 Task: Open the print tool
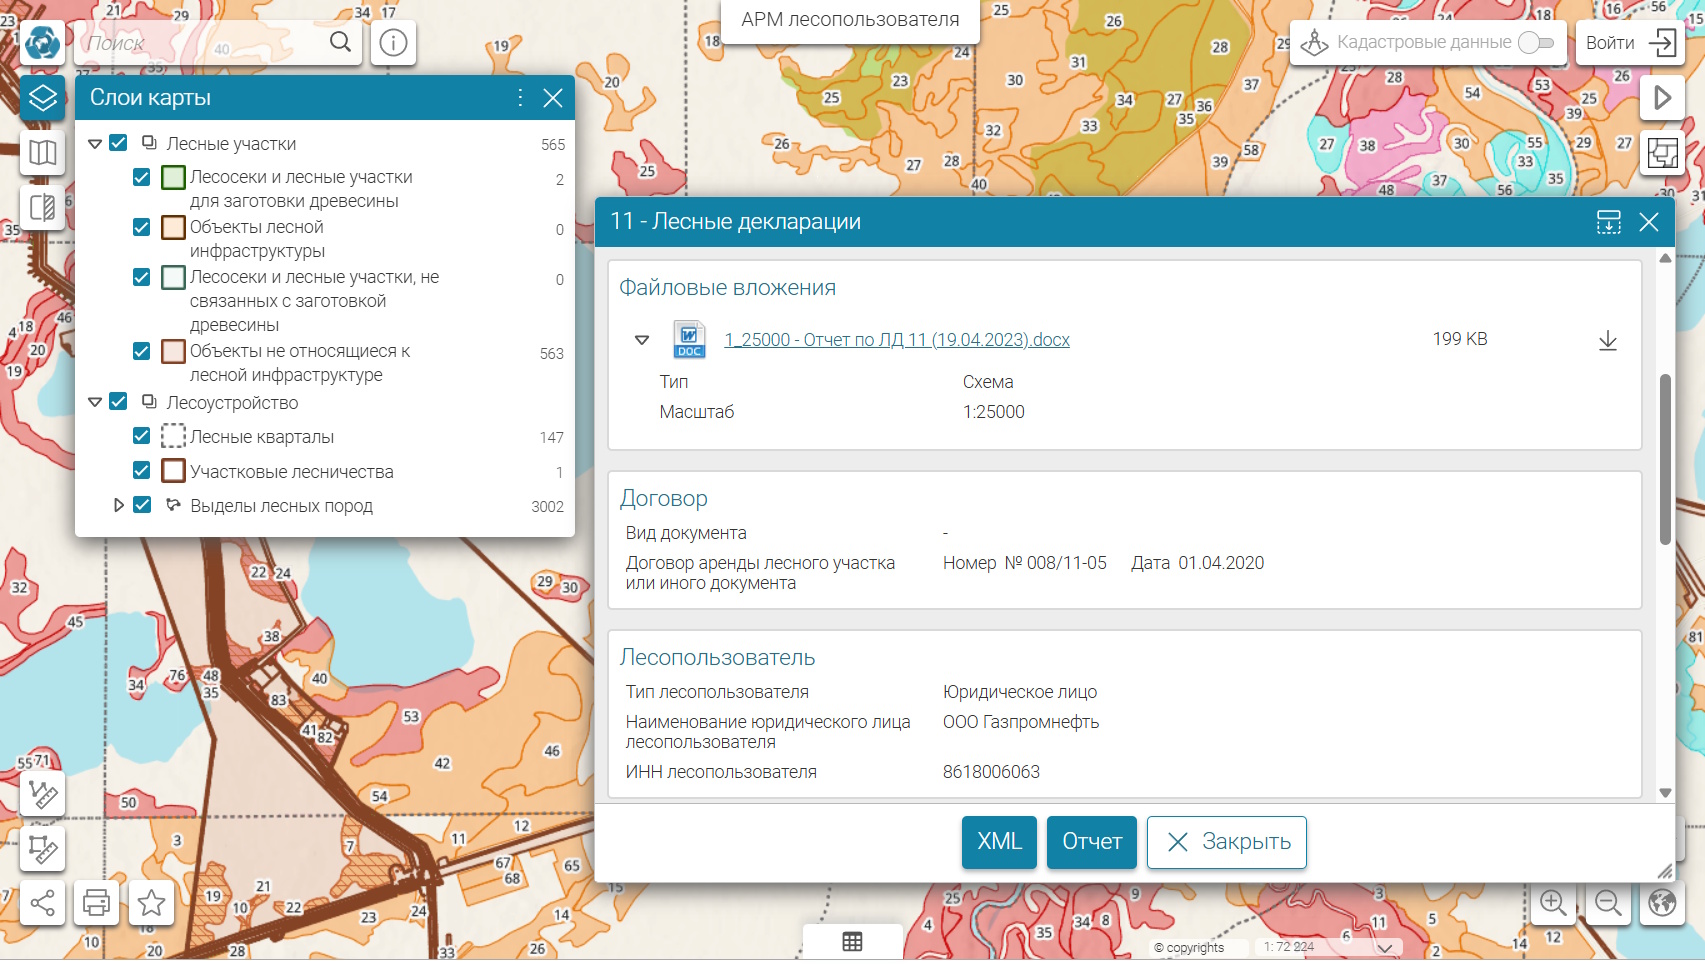coord(97,903)
